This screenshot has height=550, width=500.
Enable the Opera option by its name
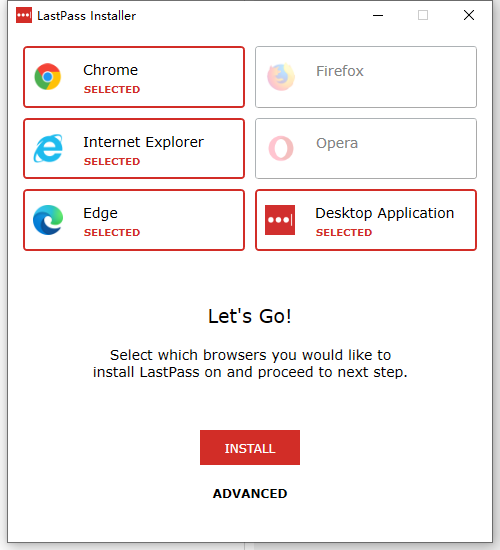click(x=337, y=143)
